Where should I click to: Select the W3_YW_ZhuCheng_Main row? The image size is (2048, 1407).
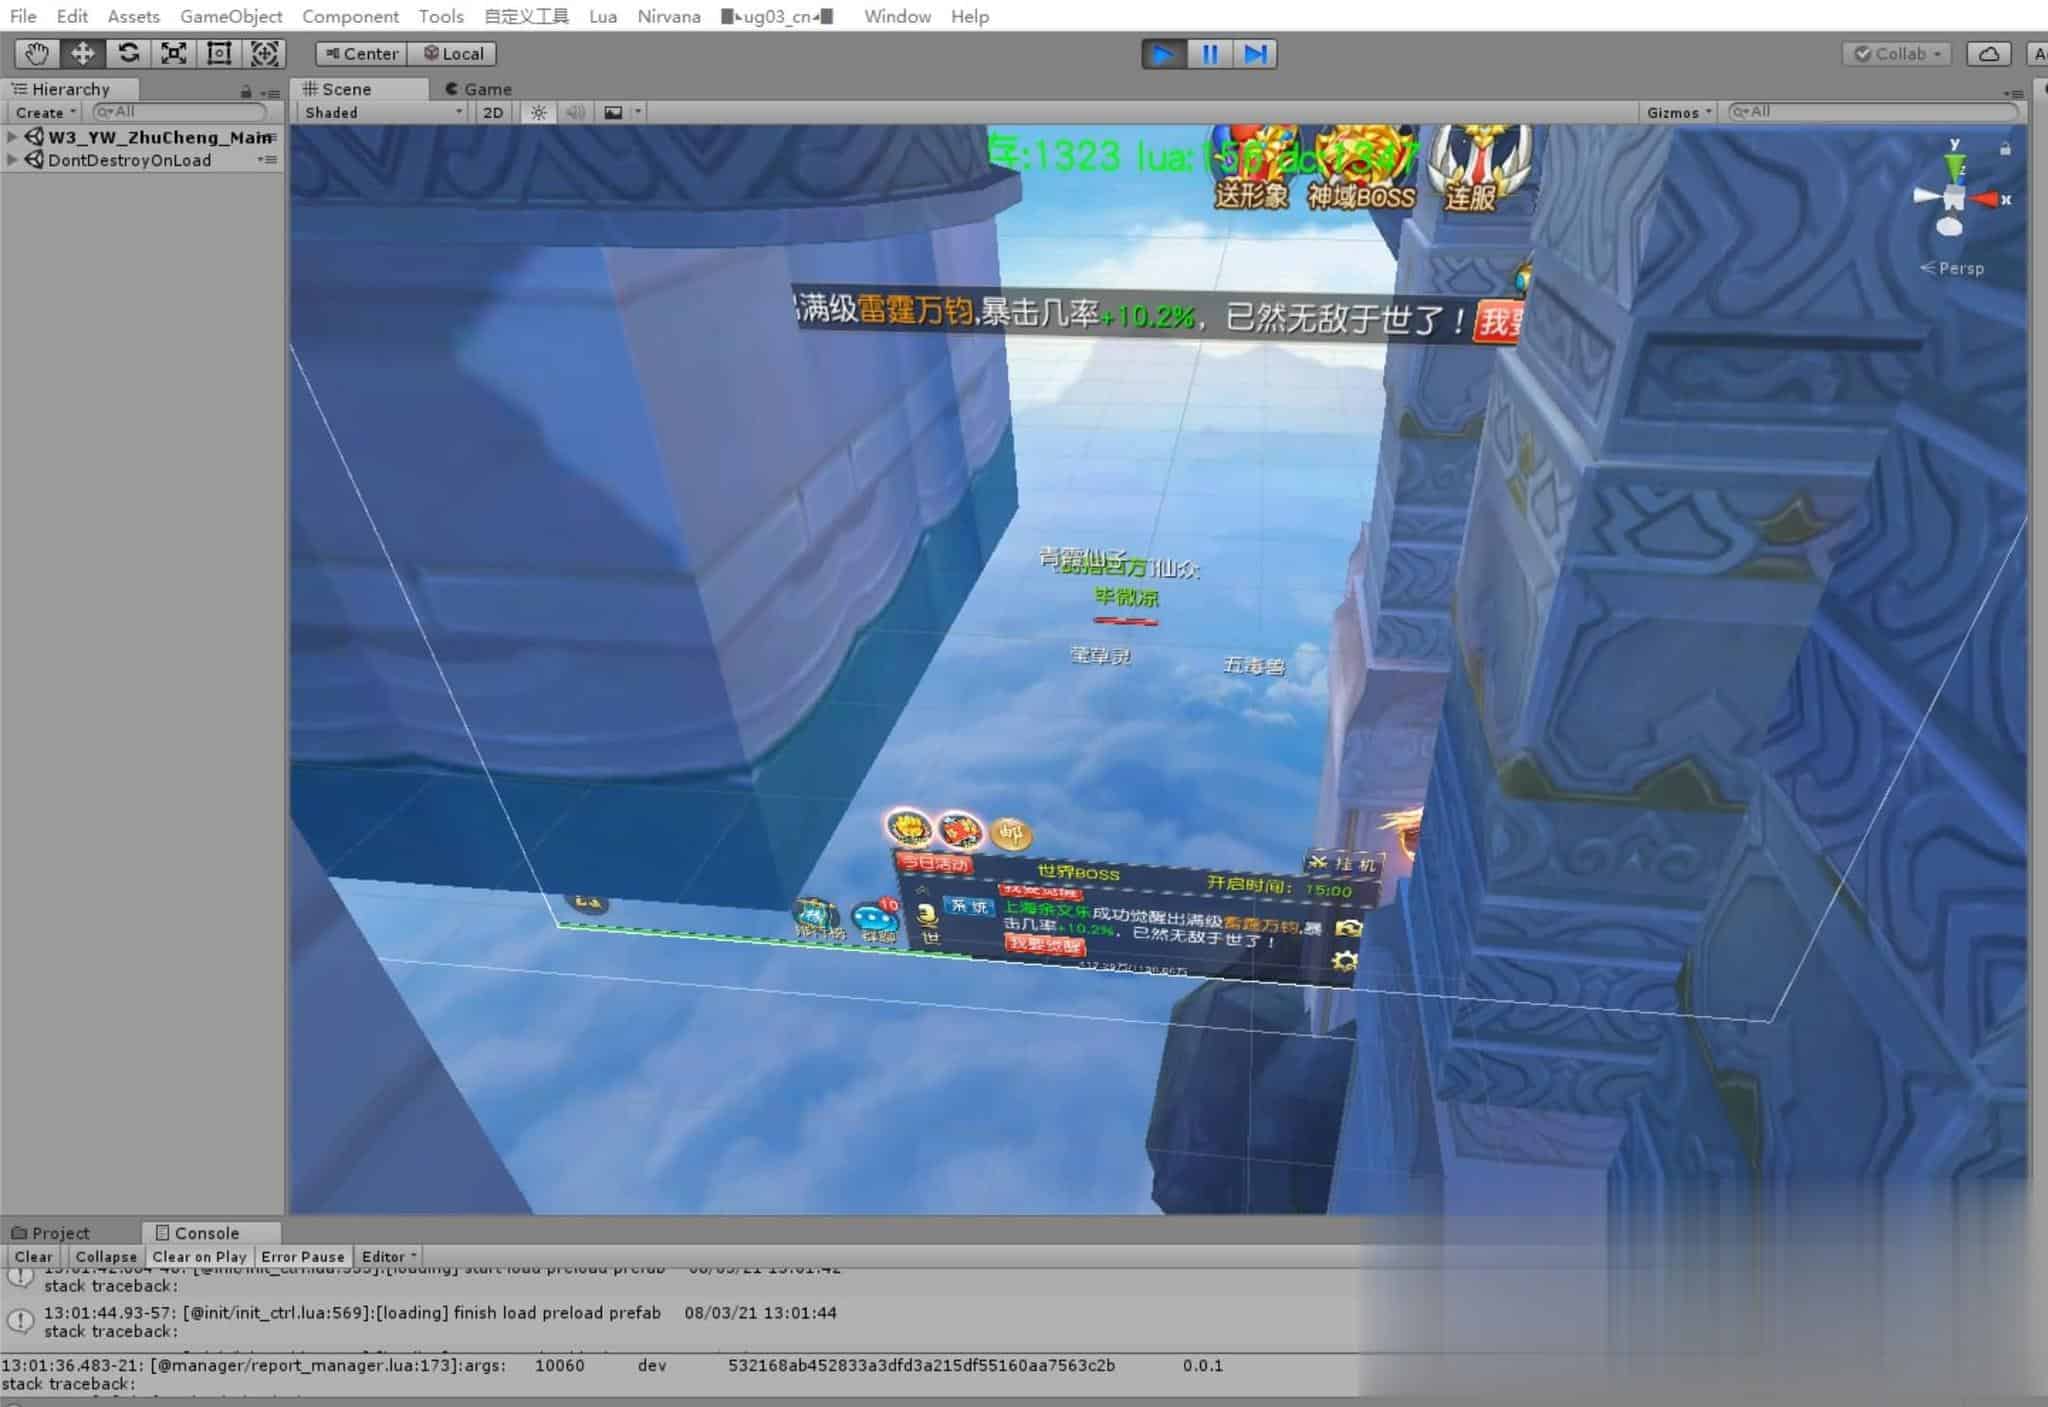[142, 137]
